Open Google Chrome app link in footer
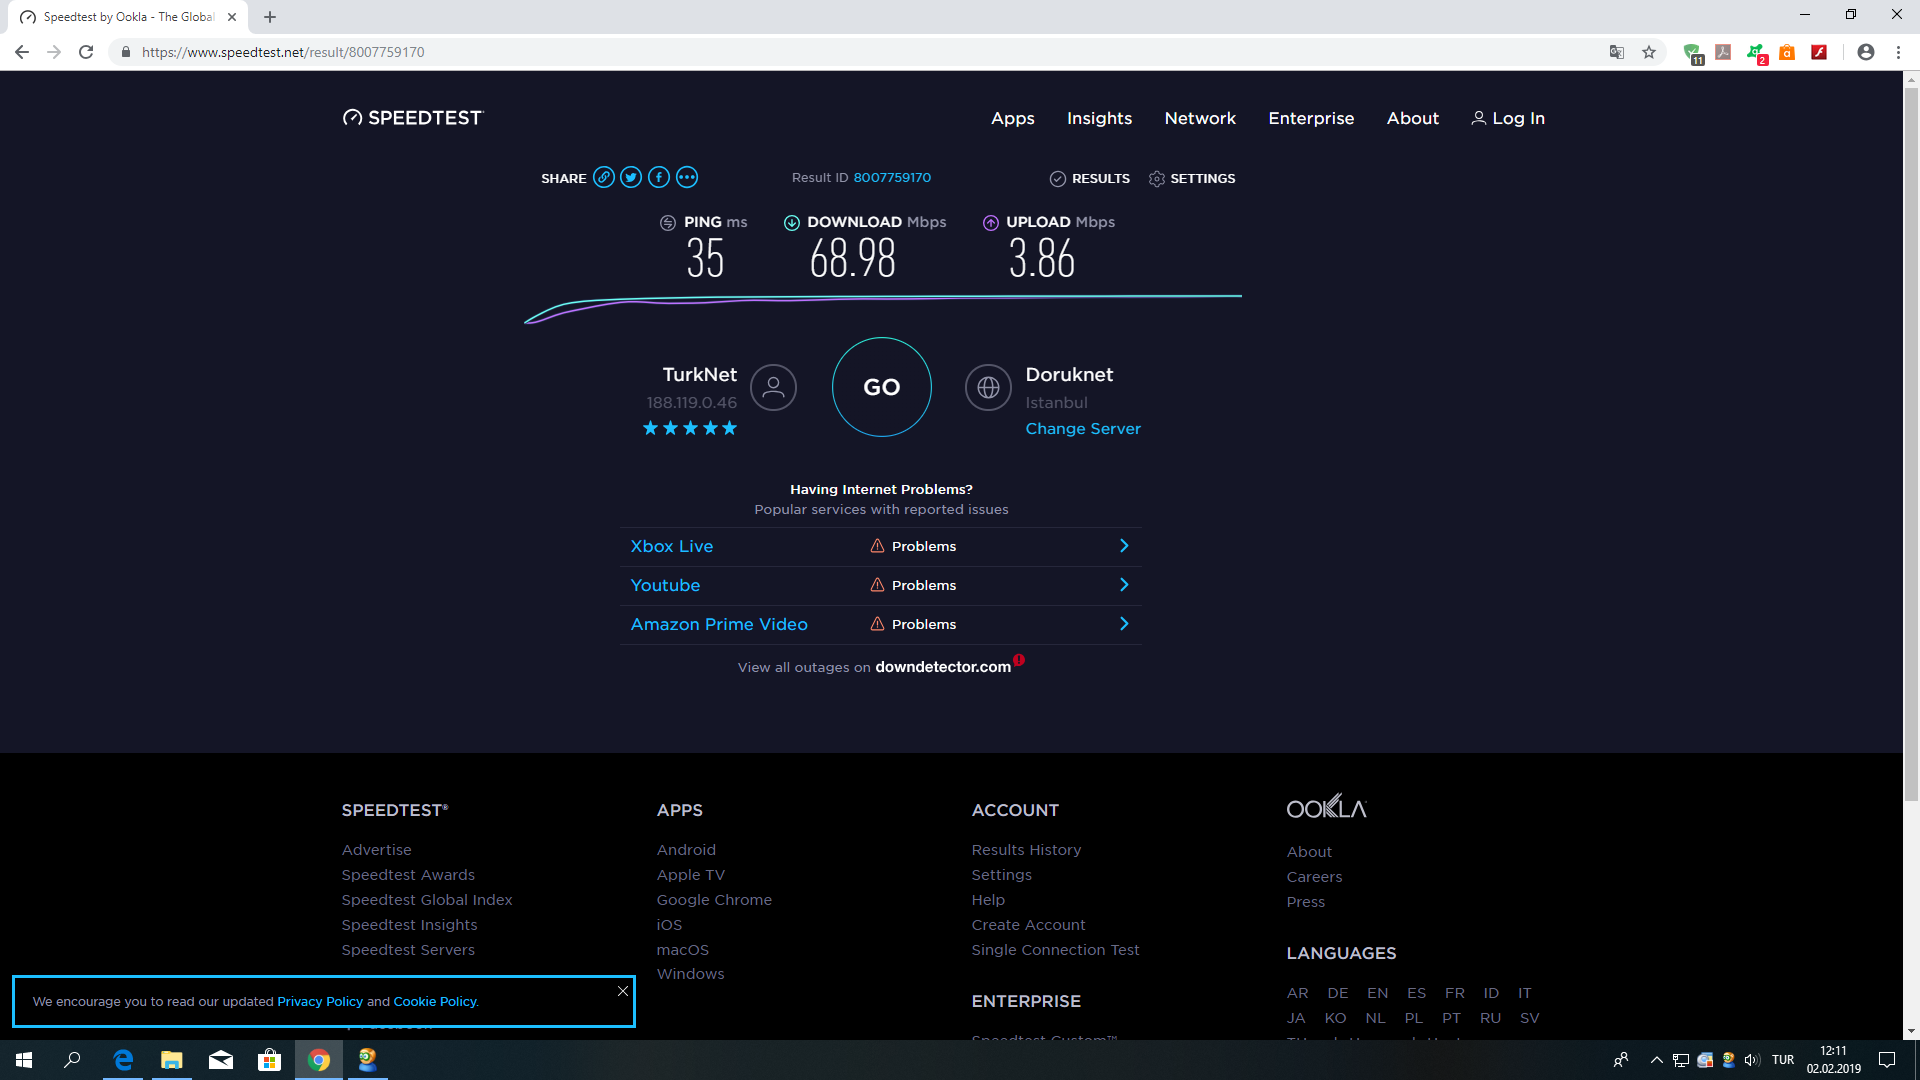Viewport: 1920px width, 1080px height. point(714,900)
